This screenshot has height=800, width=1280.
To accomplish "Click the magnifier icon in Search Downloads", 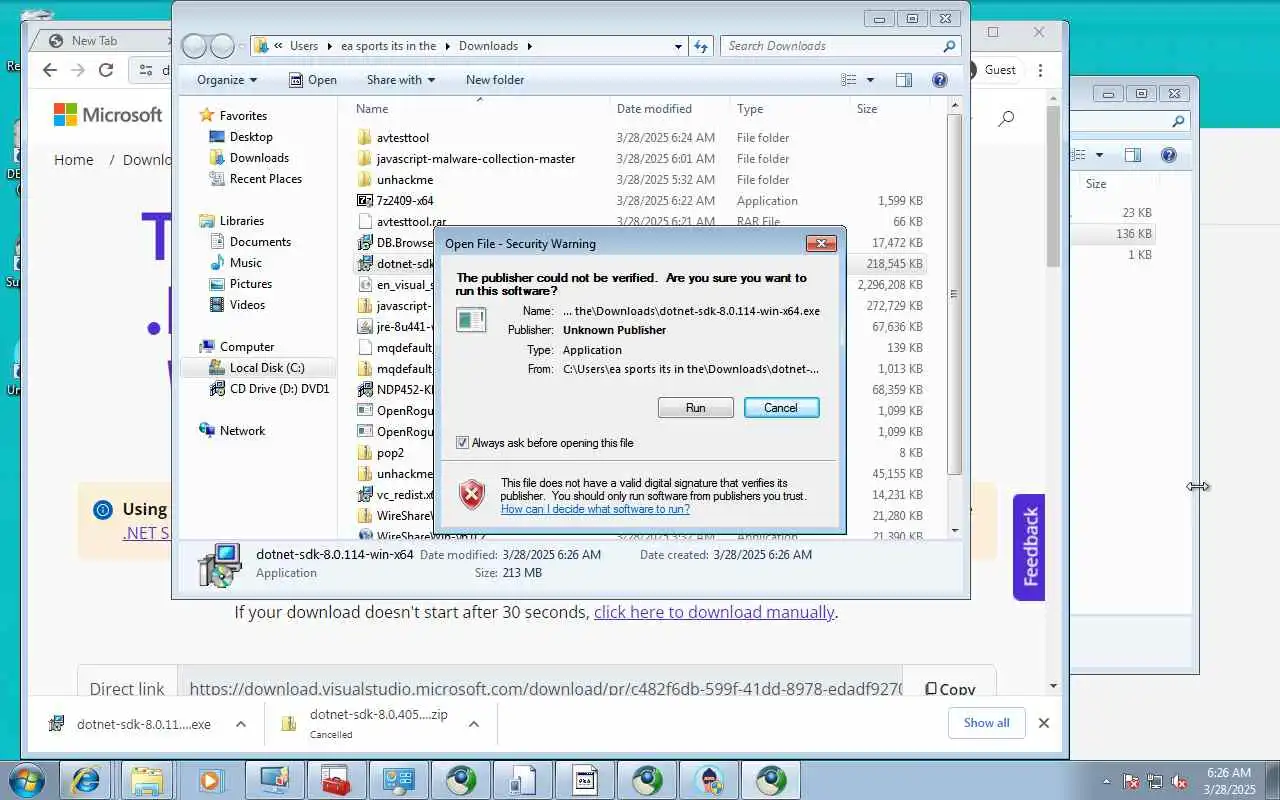I will pyautogui.click(x=949, y=46).
